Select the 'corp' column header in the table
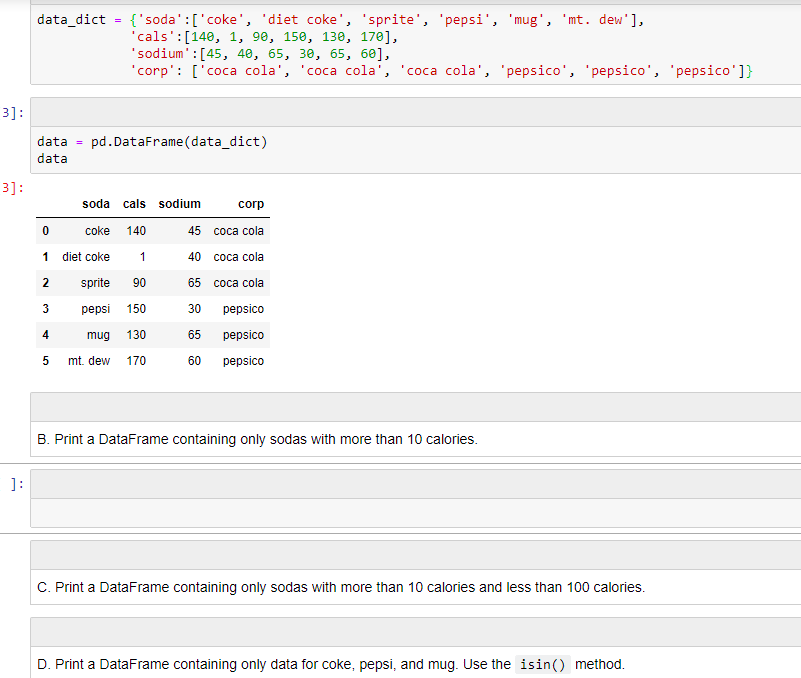The width and height of the screenshot is (801, 678). pyautogui.click(x=250, y=204)
